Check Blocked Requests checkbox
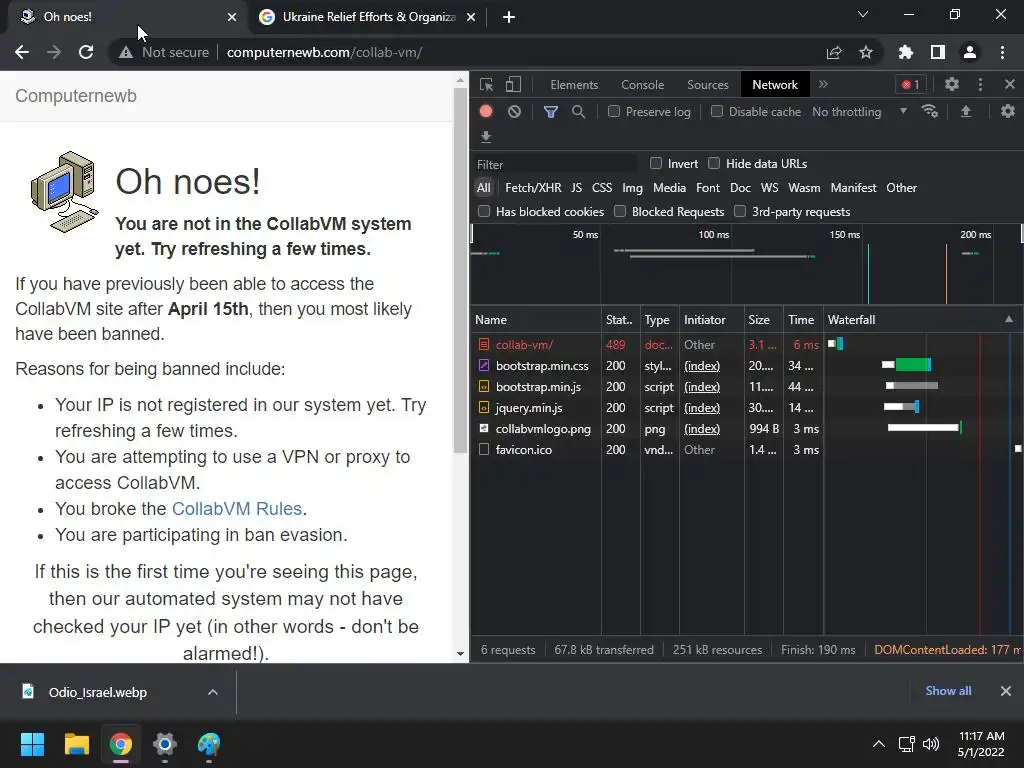 620,211
